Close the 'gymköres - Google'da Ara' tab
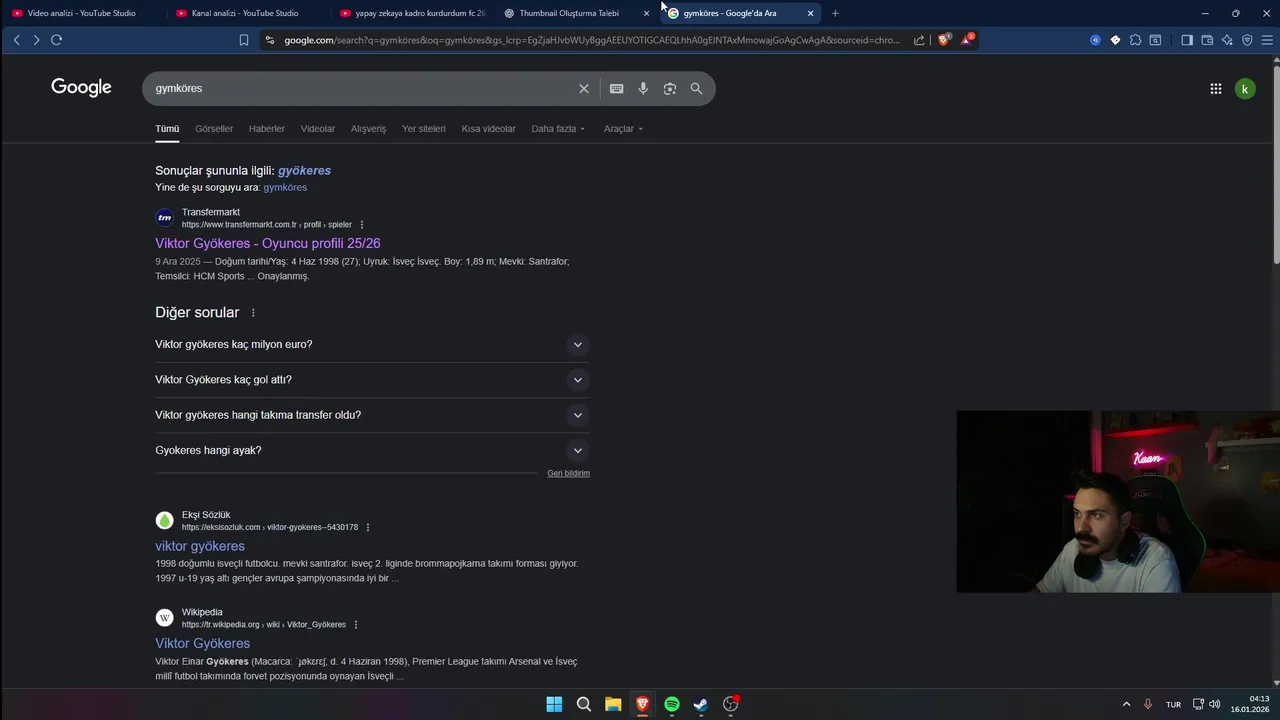This screenshot has height=720, width=1280. (810, 13)
